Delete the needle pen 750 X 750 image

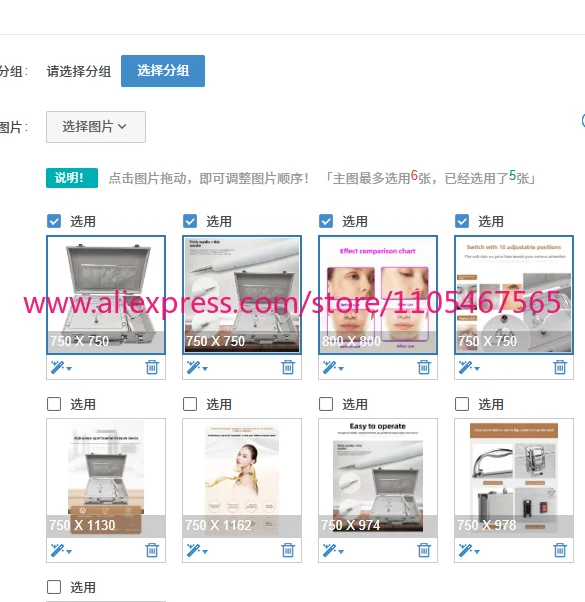pos(288,367)
